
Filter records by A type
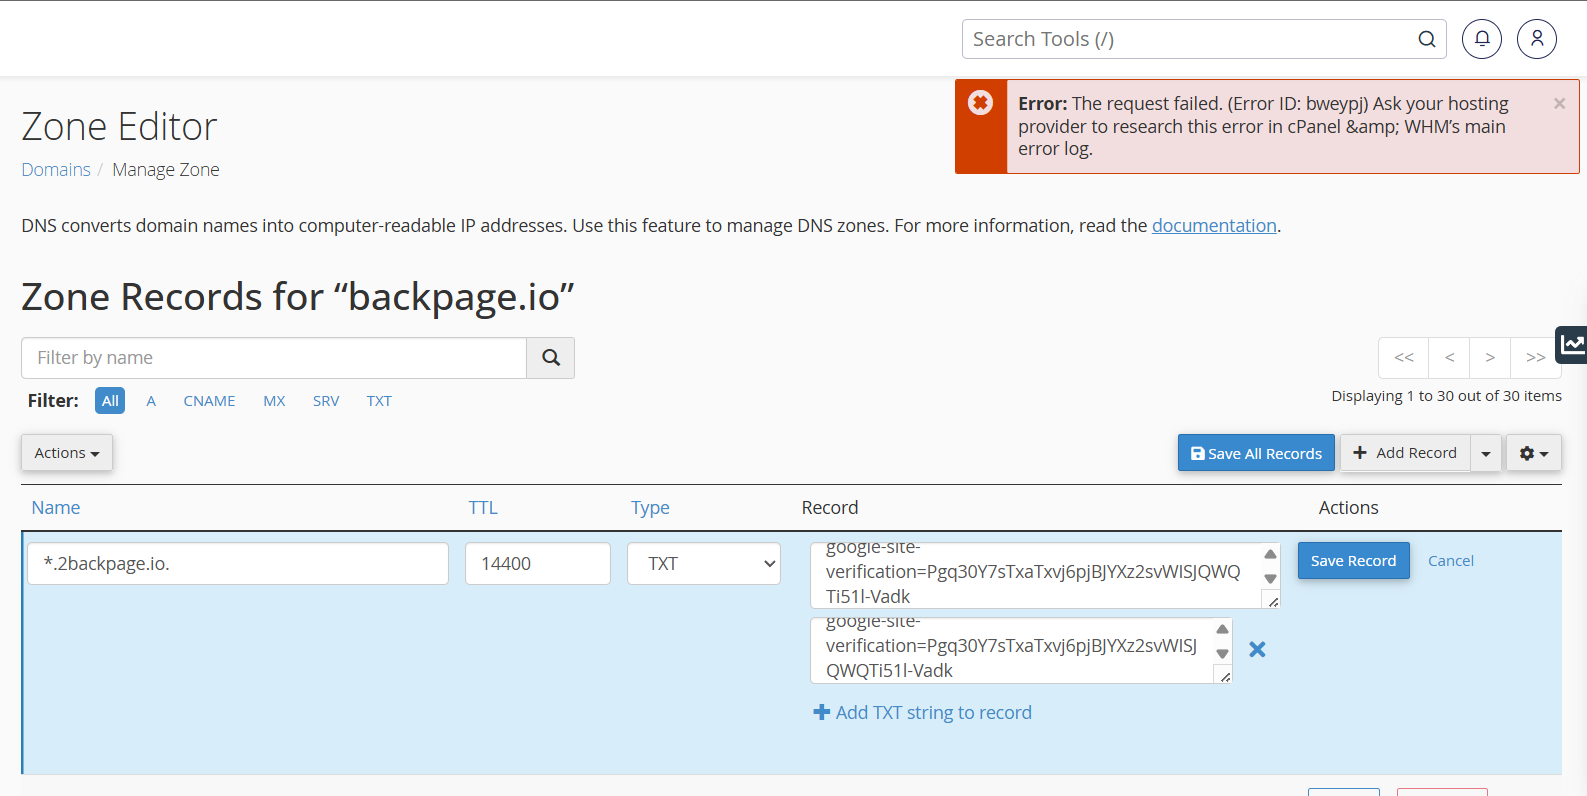(x=151, y=401)
